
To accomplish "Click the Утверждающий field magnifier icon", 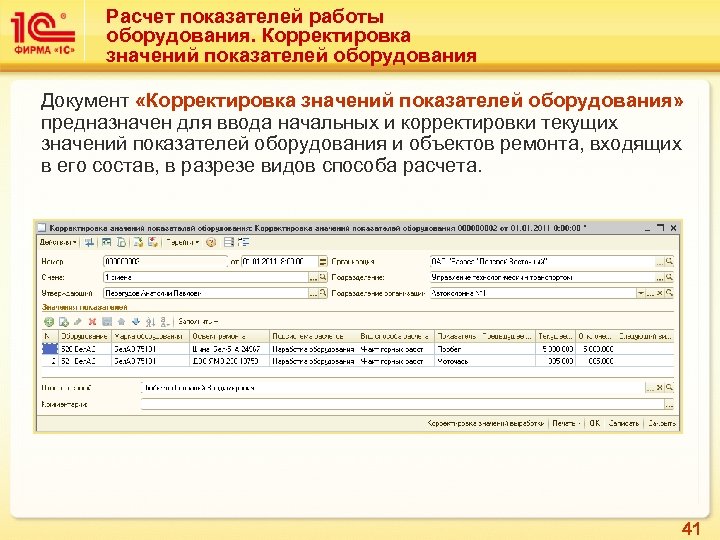I will point(323,293).
